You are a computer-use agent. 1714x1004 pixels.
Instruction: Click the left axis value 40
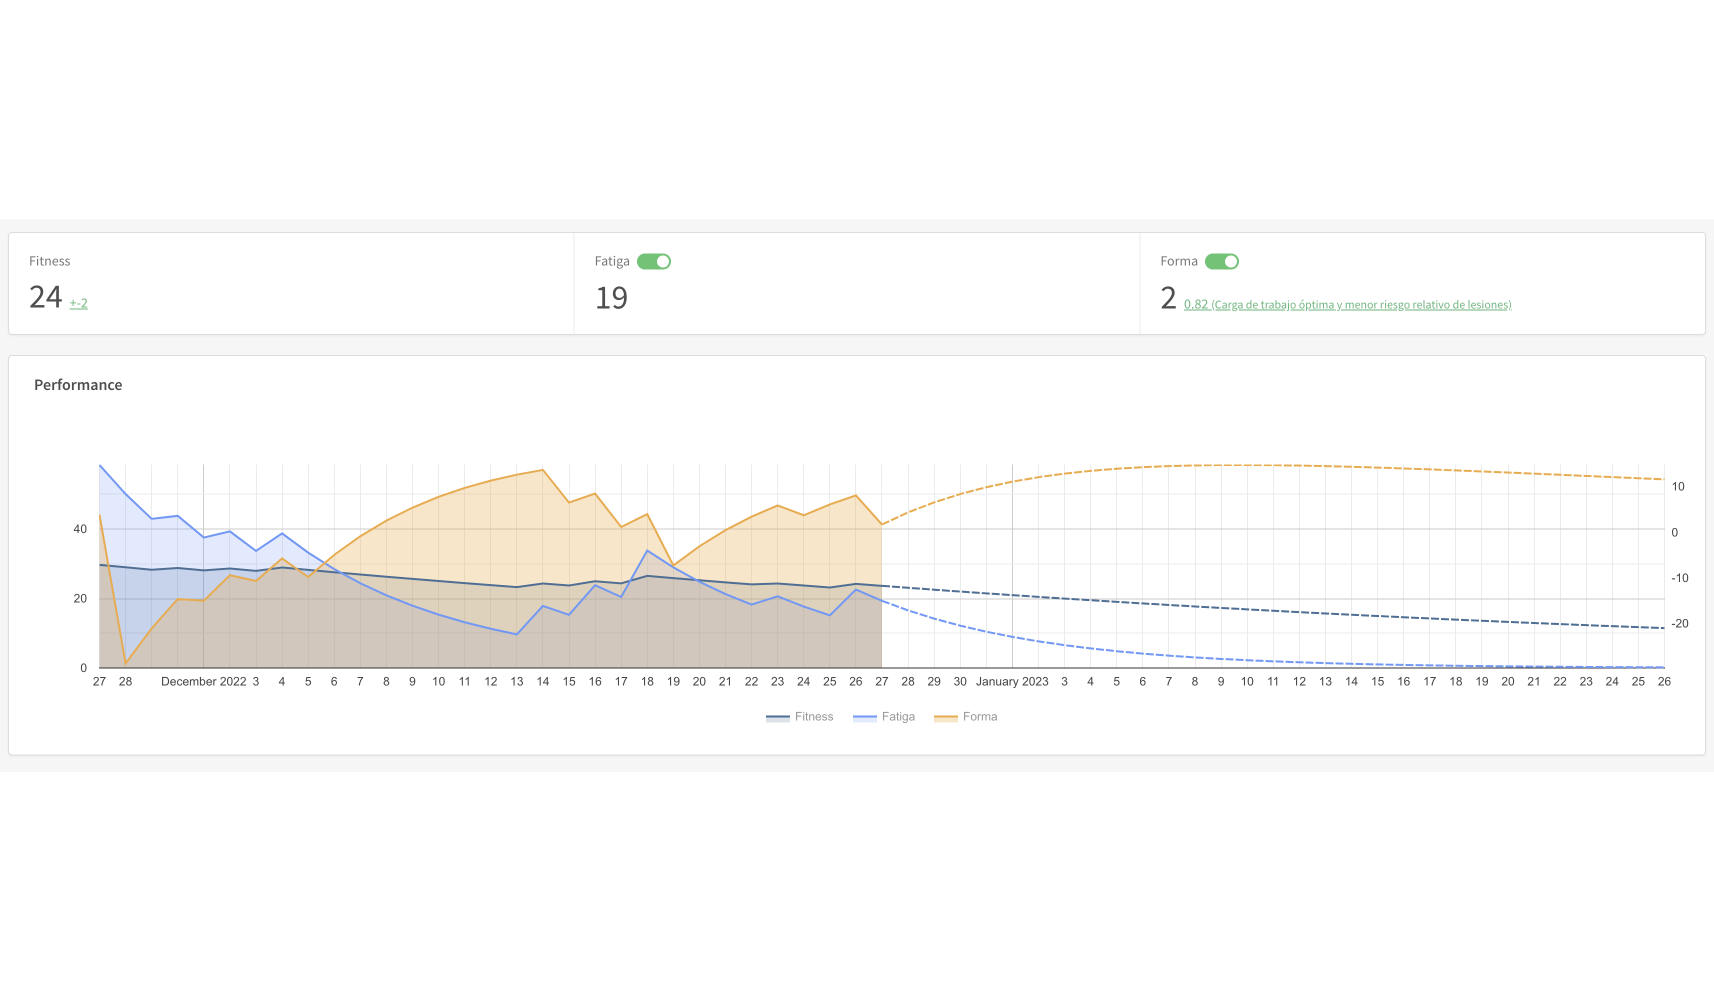point(80,529)
